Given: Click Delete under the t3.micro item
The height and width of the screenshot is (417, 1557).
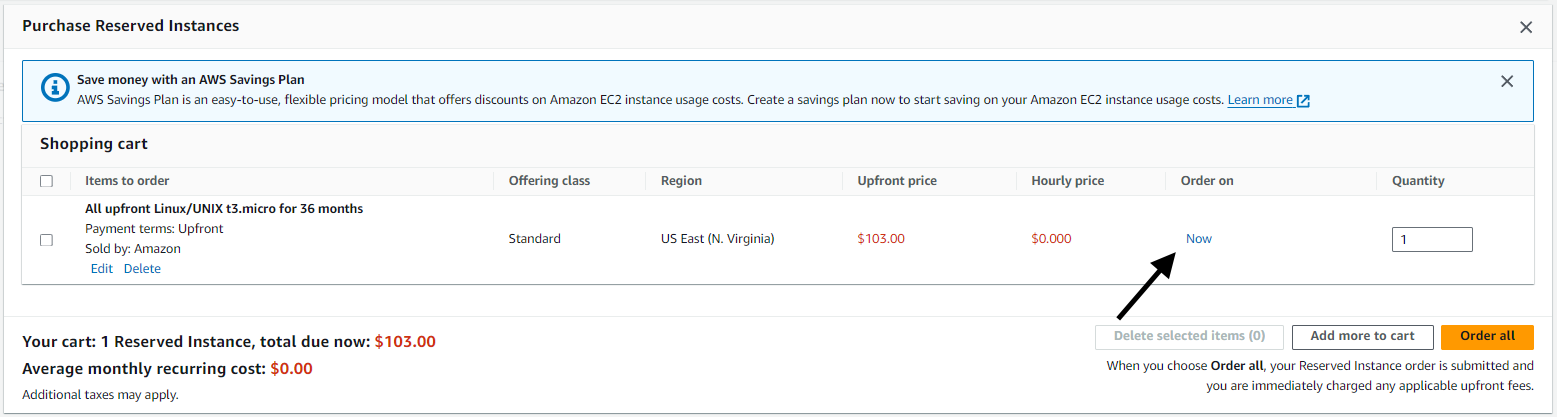Looking at the screenshot, I should pos(142,269).
